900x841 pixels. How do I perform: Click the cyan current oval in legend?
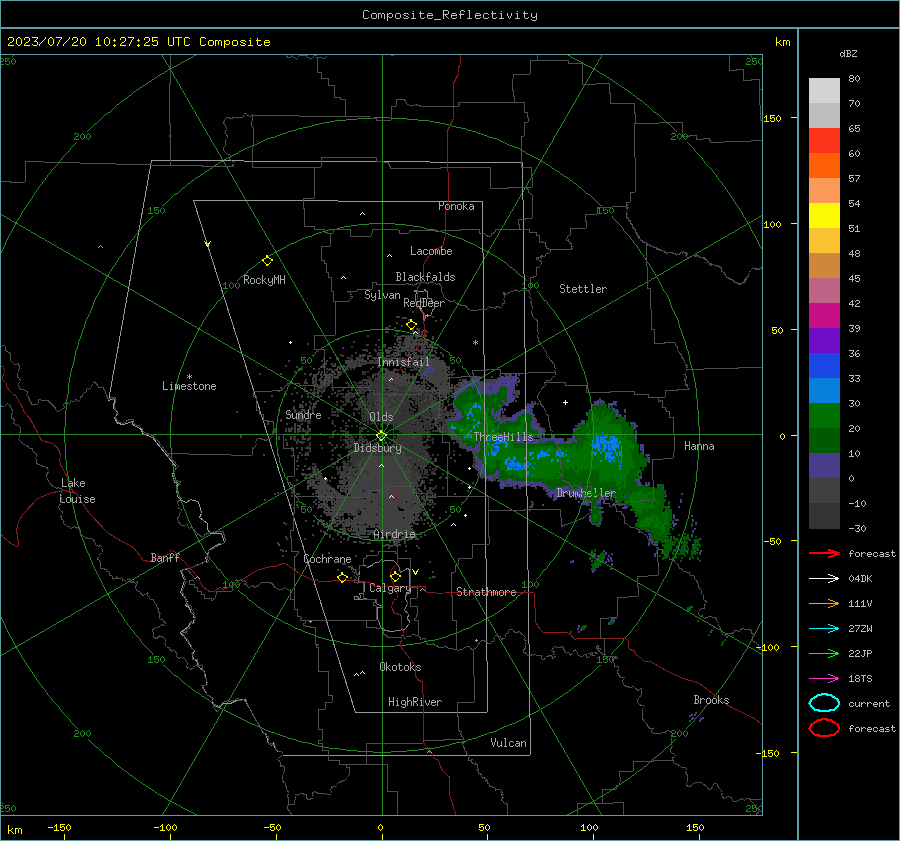click(824, 703)
